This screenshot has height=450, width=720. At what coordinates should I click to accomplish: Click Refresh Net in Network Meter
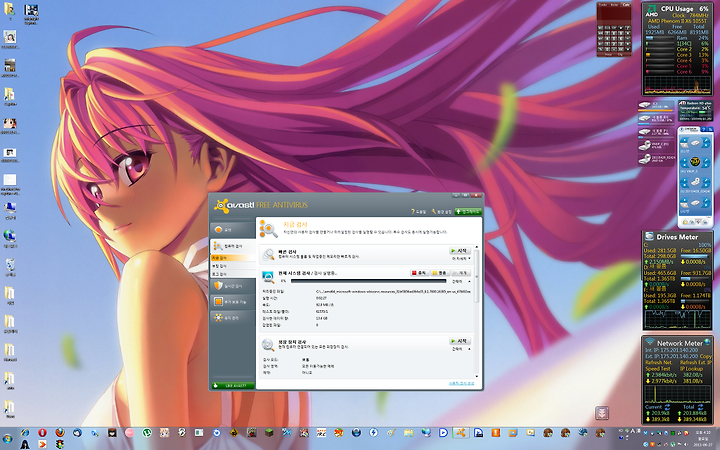(658, 362)
